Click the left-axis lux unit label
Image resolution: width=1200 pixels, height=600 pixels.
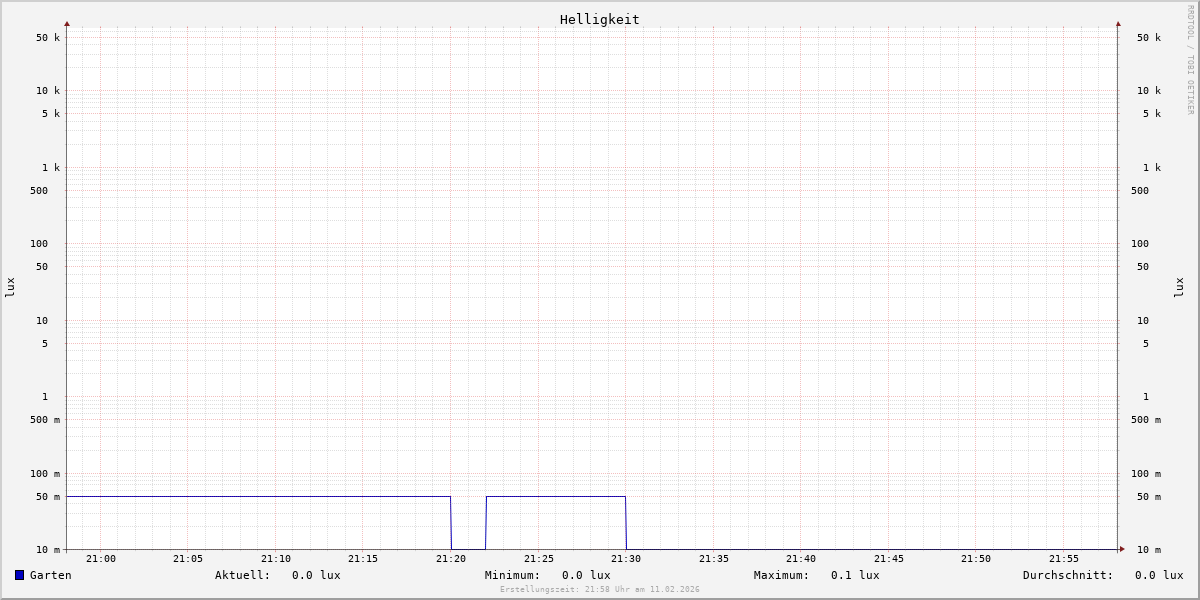click(x=10, y=287)
